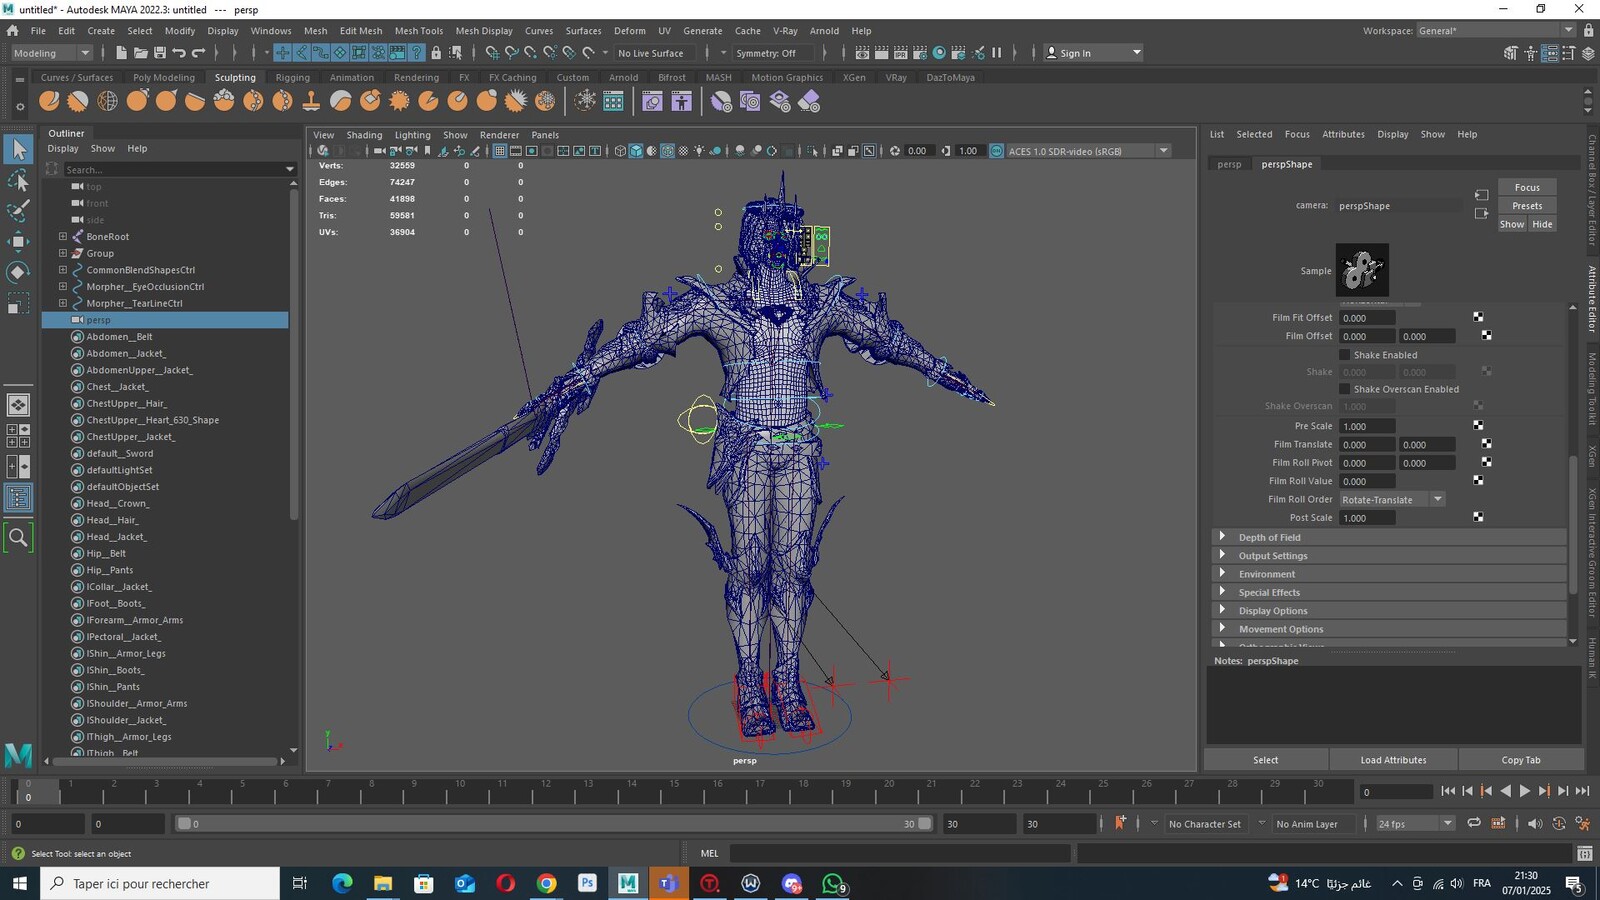This screenshot has width=1600, height=900.
Task: Select the Move tool in toolbox
Action: pos(18,241)
